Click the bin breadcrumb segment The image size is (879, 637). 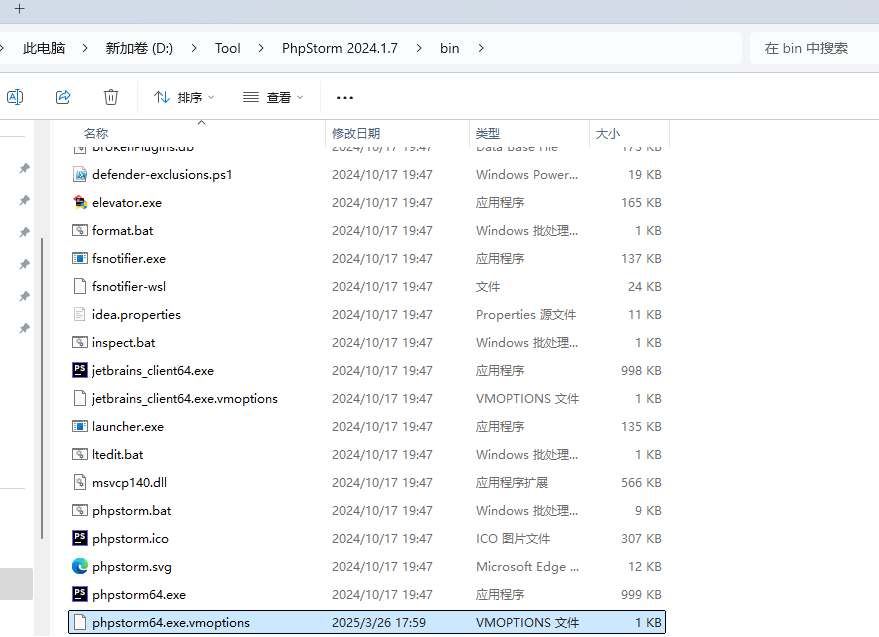450,48
